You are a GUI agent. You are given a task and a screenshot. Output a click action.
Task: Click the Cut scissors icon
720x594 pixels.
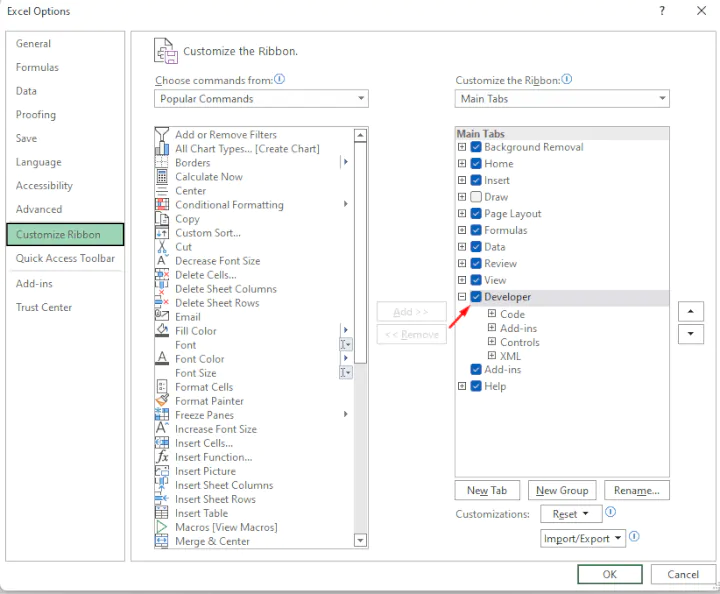(162, 247)
